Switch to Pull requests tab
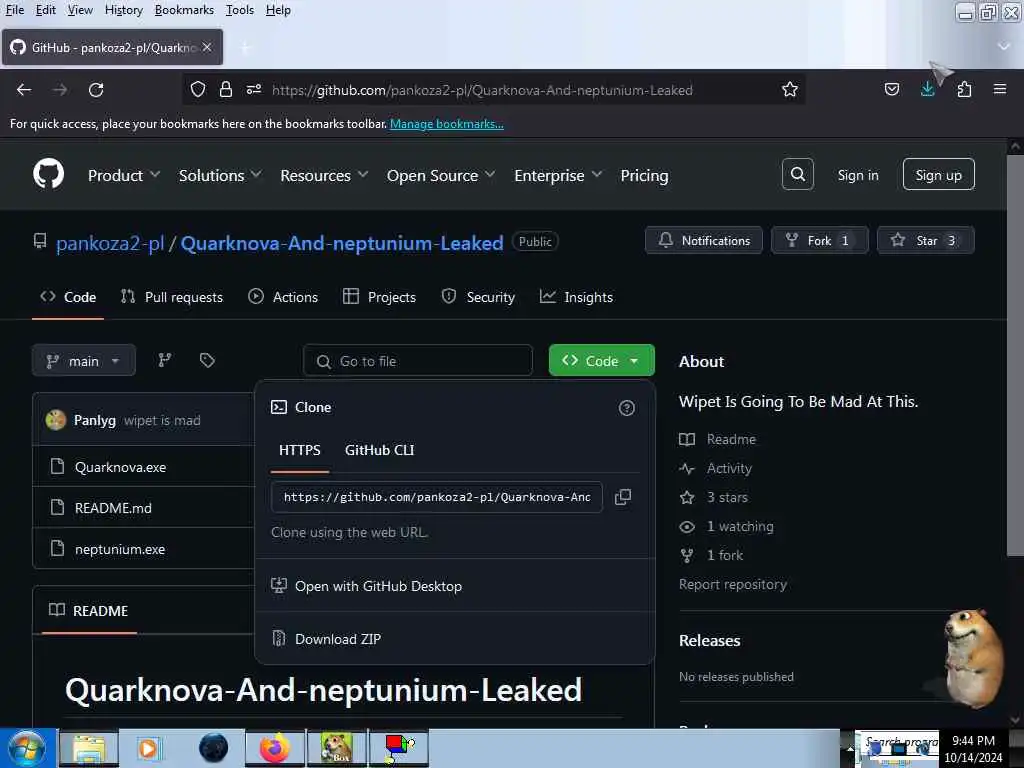The height and width of the screenshot is (768, 1024). [172, 297]
